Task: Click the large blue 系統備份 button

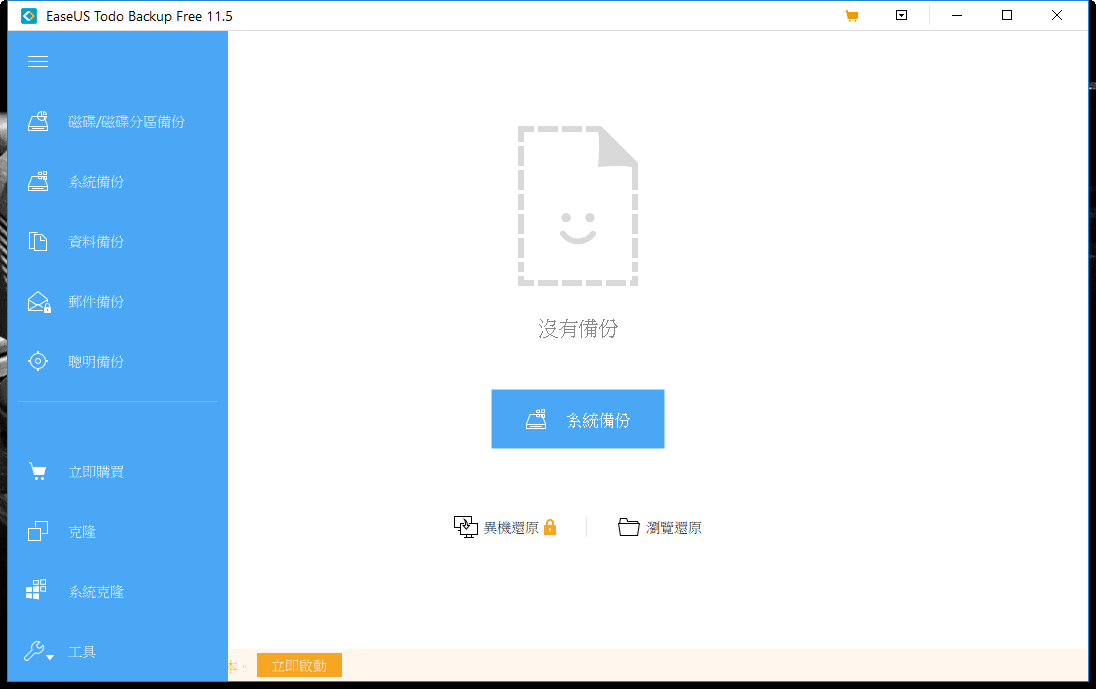Action: click(578, 419)
